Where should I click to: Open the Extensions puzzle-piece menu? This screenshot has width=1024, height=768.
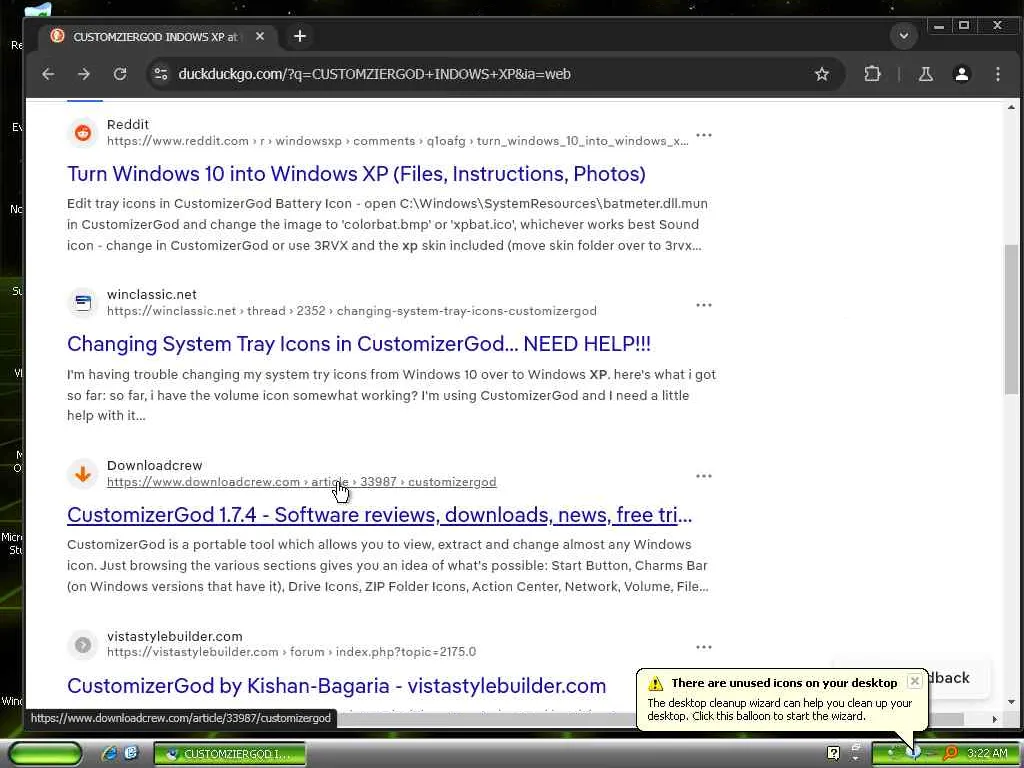point(872,74)
